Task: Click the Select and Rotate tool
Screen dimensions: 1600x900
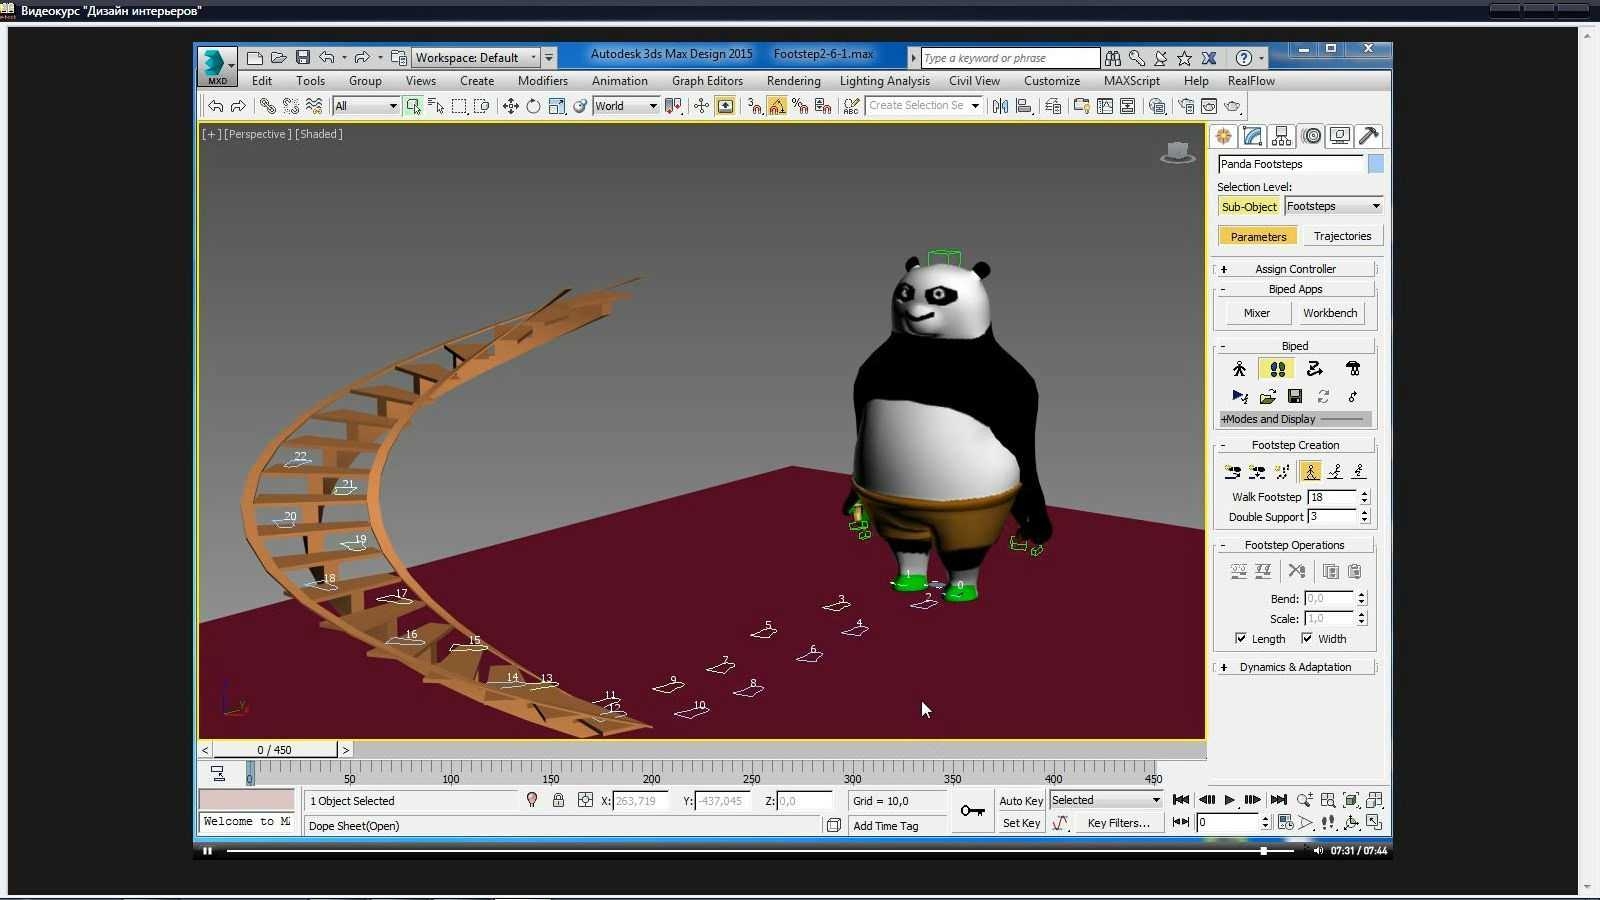Action: tap(533, 106)
